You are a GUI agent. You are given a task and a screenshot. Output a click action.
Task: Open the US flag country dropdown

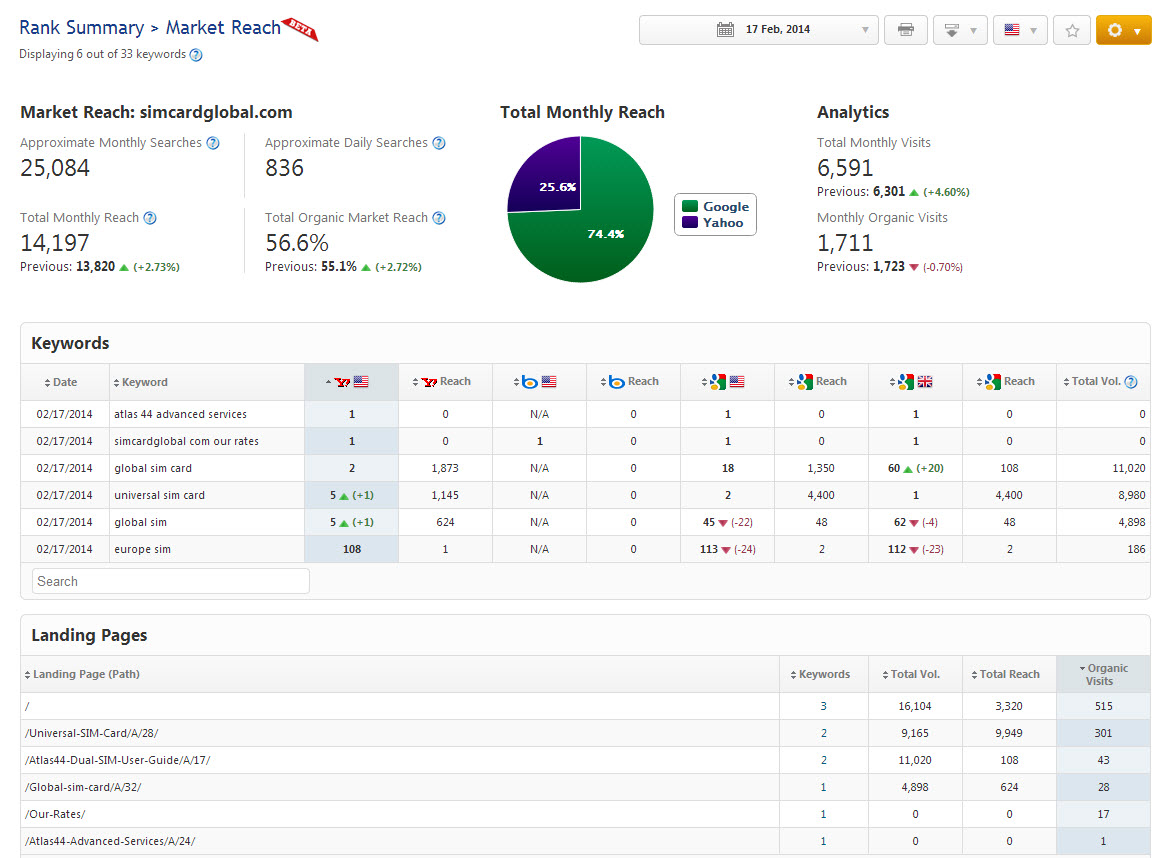1020,30
